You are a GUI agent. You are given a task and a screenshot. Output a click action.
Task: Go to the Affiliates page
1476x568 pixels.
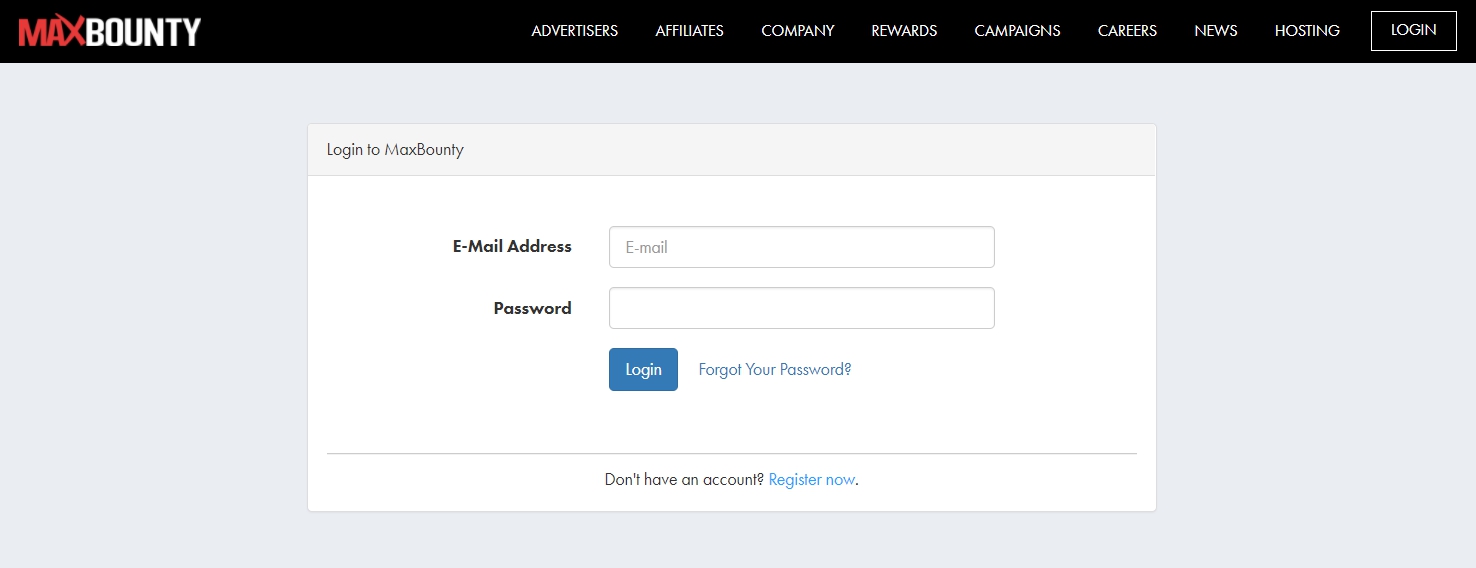[x=689, y=31]
